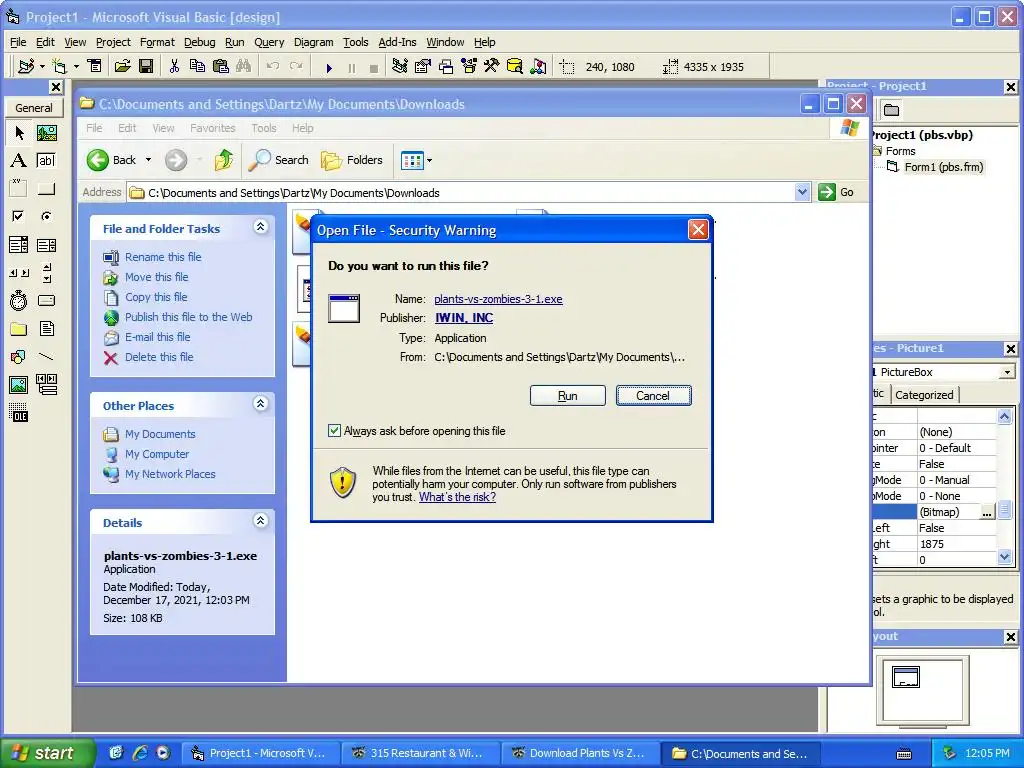Click the IWIN, INC publisher link
This screenshot has width=1024, height=768.
[464, 318]
